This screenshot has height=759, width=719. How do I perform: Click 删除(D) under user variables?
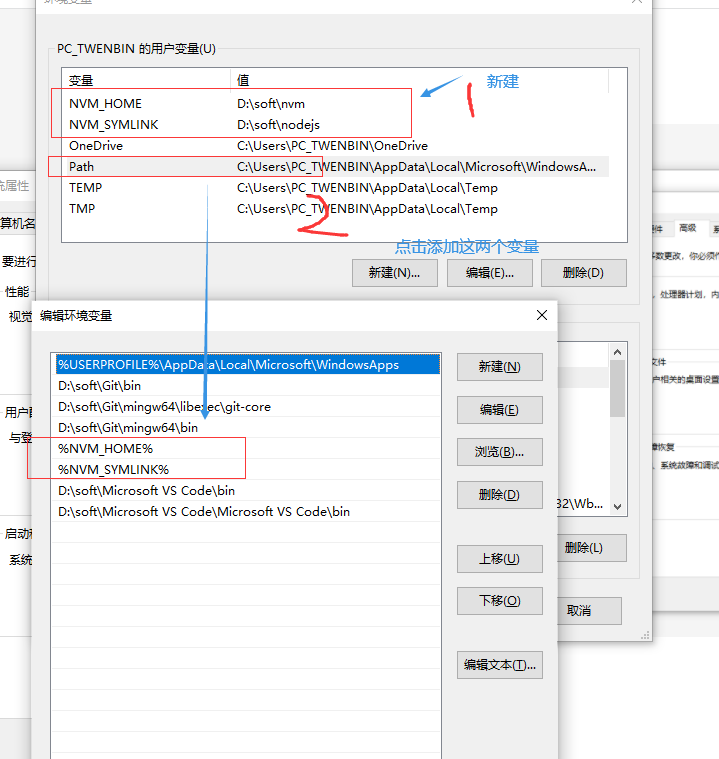583,273
